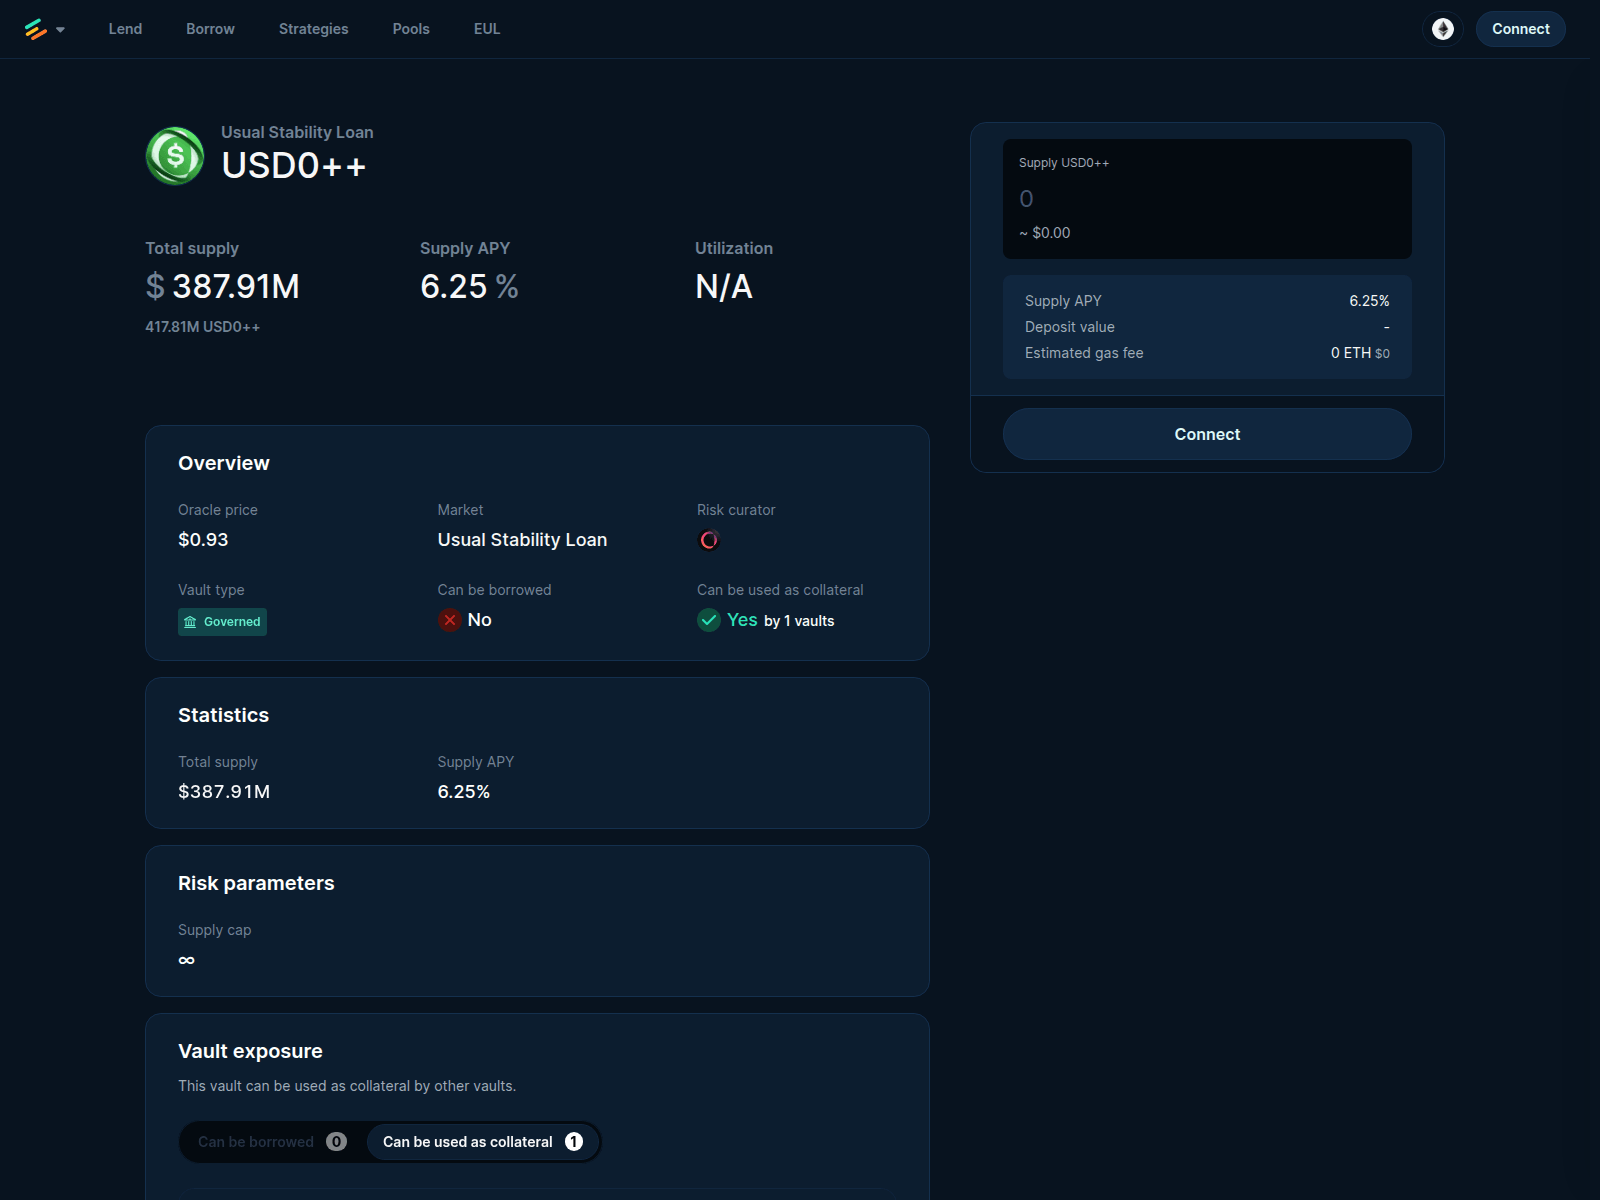Click the Statistics Supply APY 6.25% value
This screenshot has height=1200, width=1600.
pyautogui.click(x=464, y=792)
